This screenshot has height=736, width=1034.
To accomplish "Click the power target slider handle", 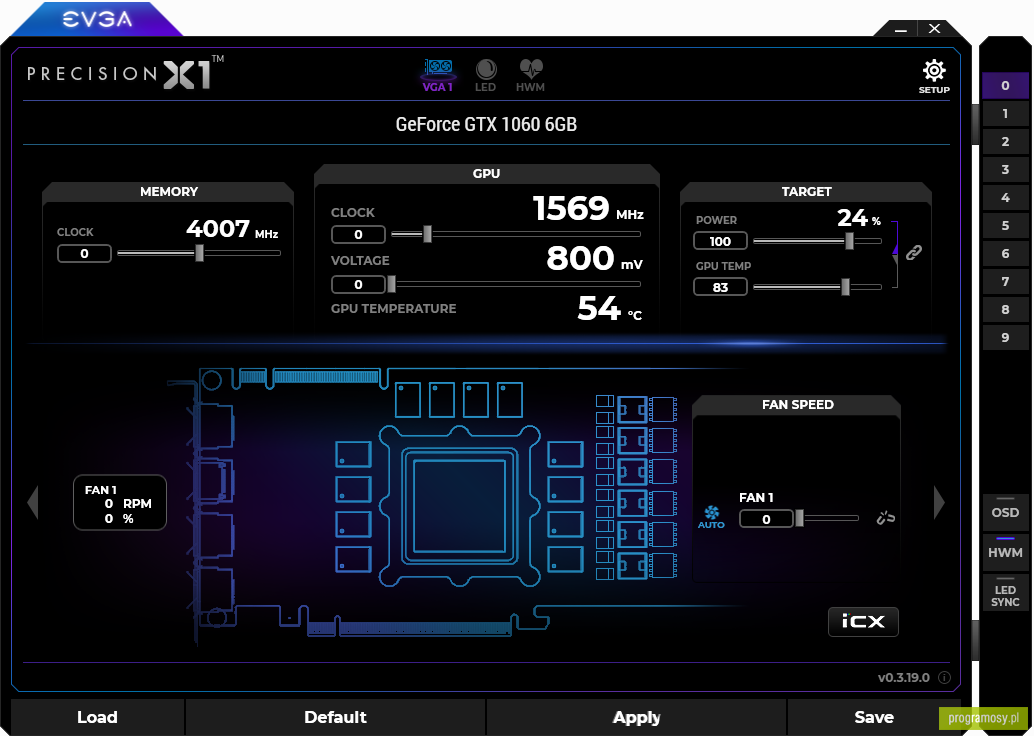I will pos(849,241).
